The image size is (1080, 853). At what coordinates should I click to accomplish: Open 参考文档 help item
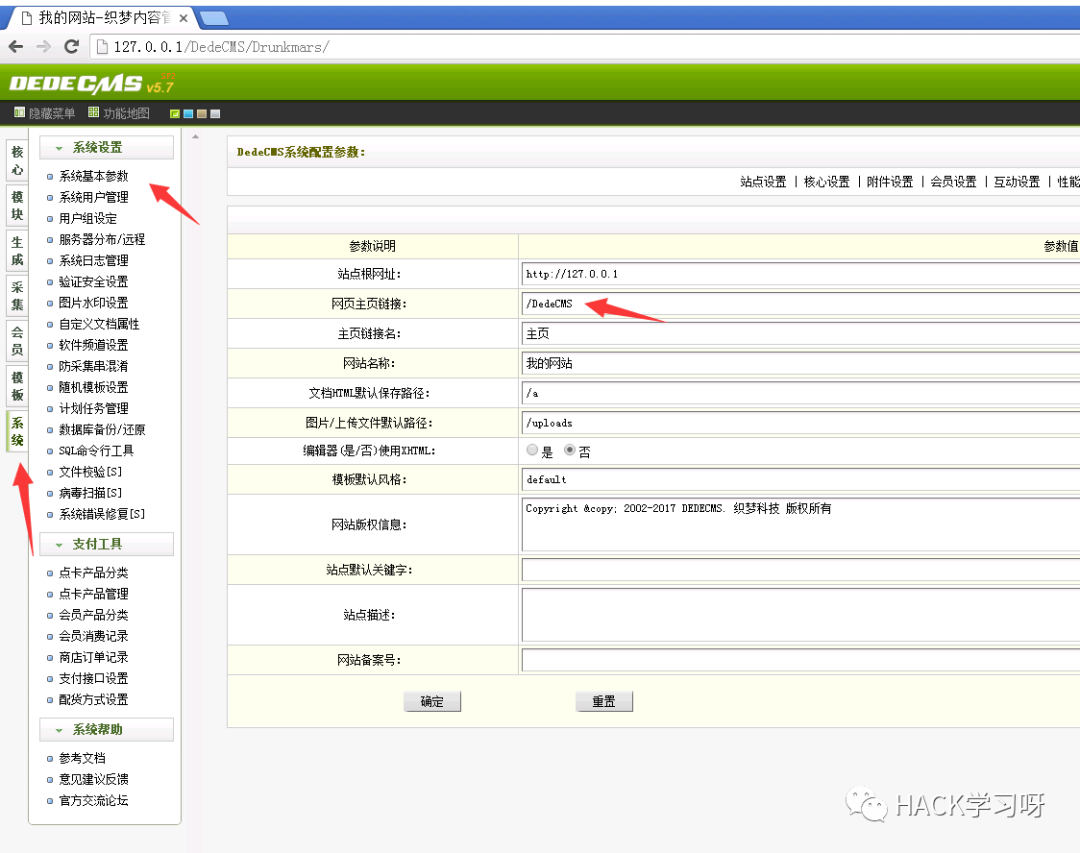pyautogui.click(x=82, y=759)
